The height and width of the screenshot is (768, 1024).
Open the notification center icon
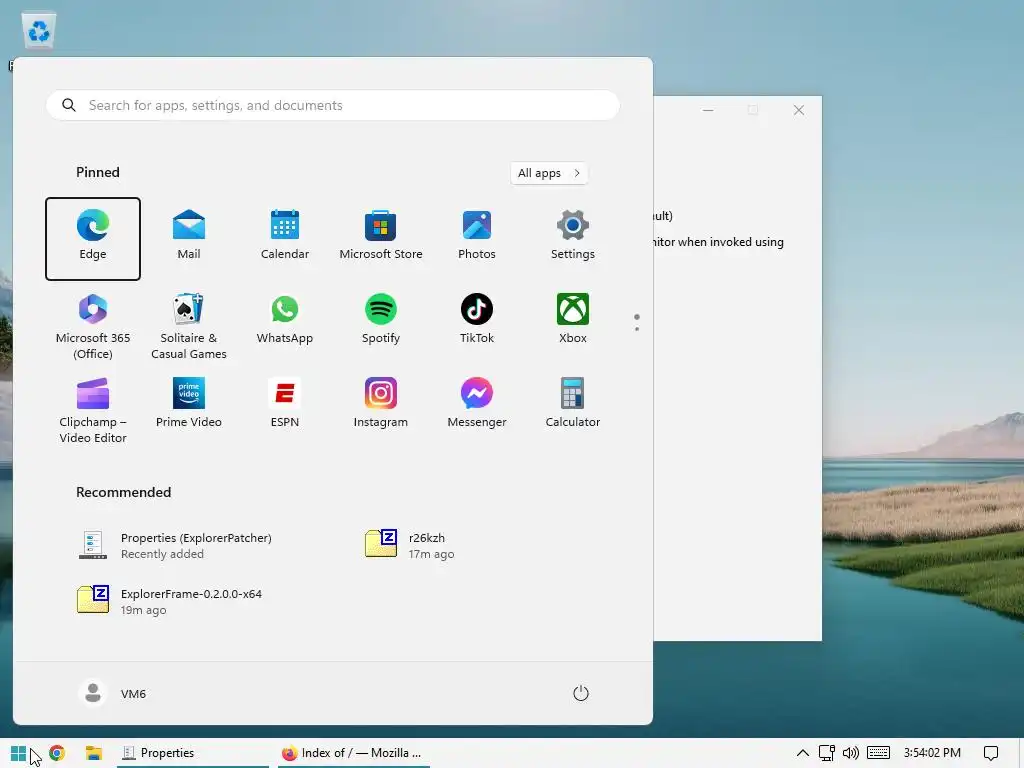991,754
